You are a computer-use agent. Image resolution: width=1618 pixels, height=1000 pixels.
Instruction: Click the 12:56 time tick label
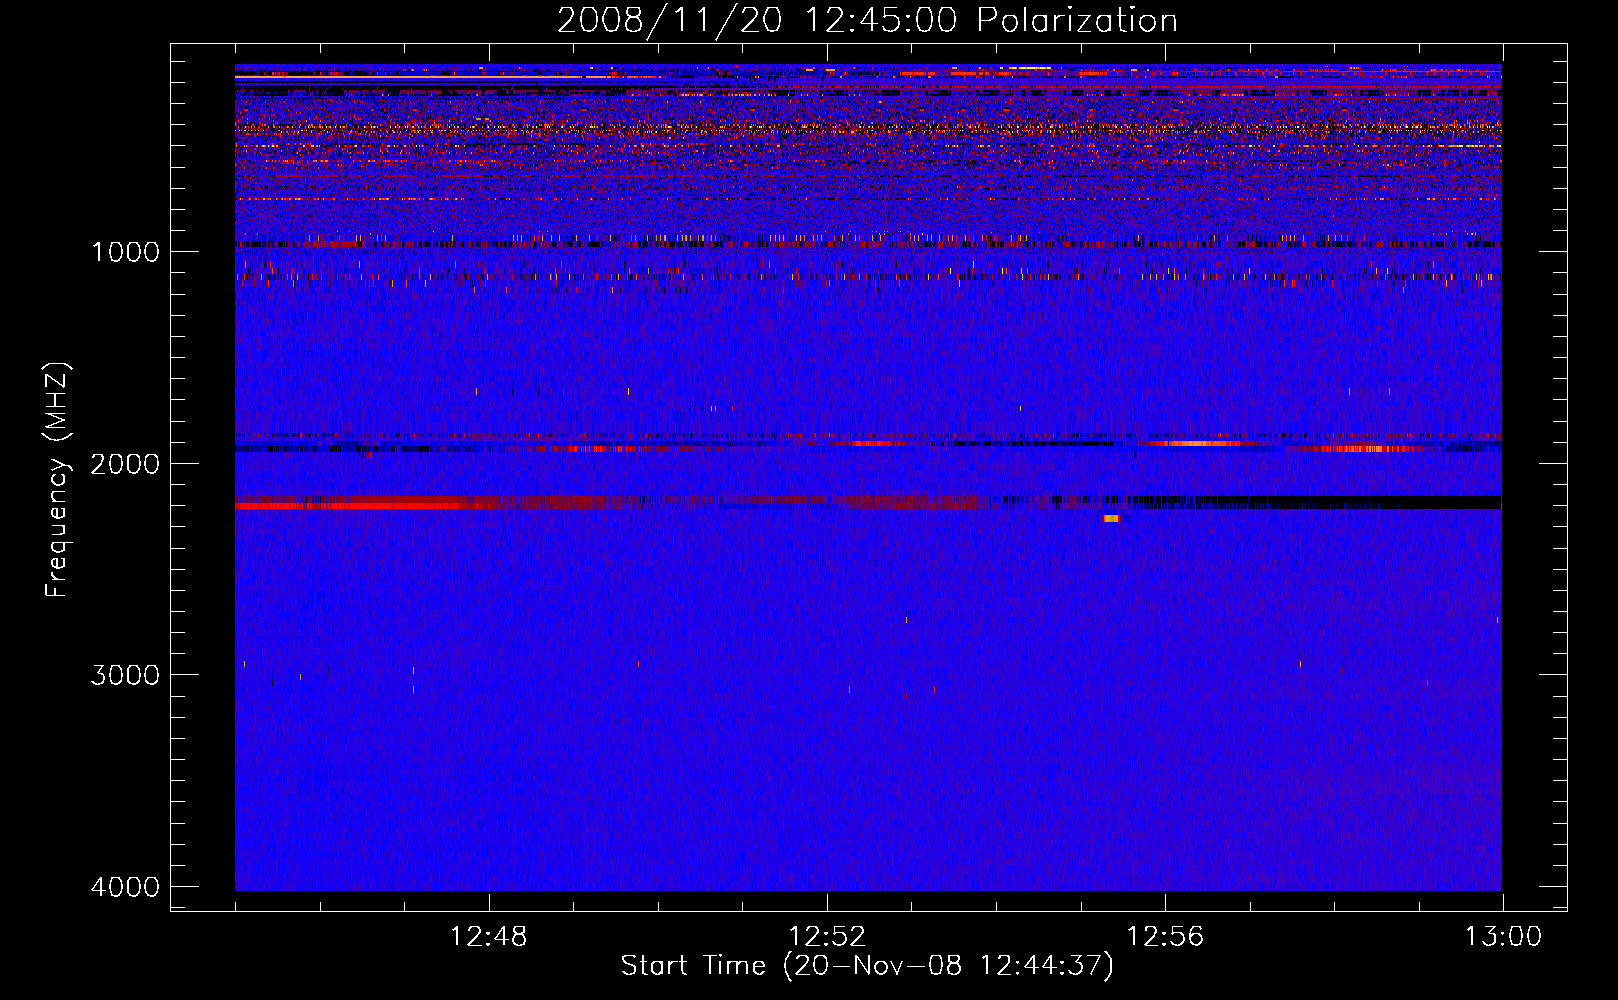coord(1165,937)
